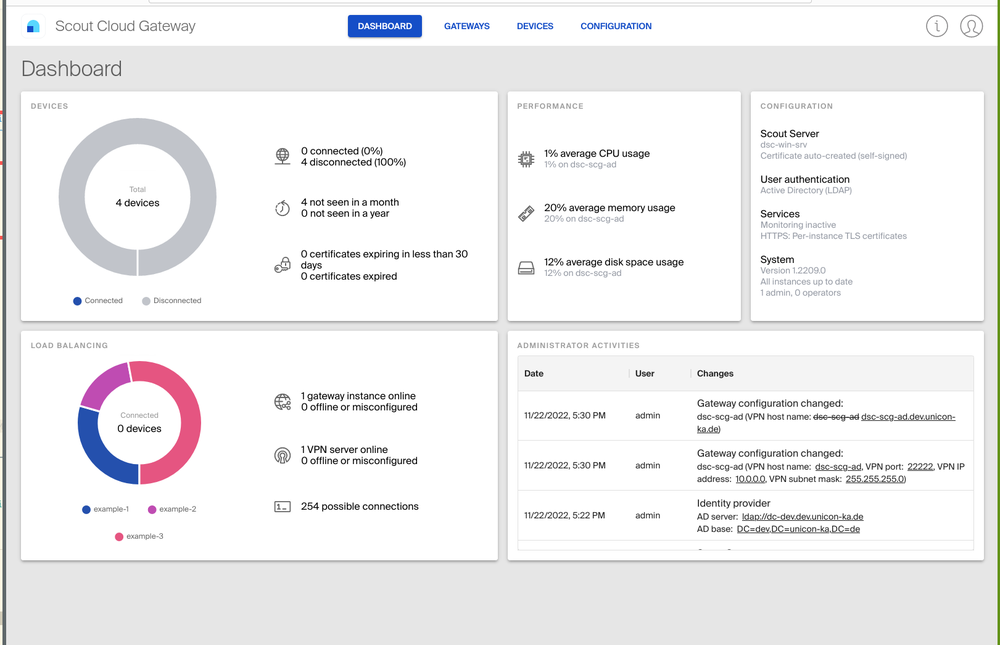Click the VPN IP address 10.0.0.0 value

coord(750,479)
